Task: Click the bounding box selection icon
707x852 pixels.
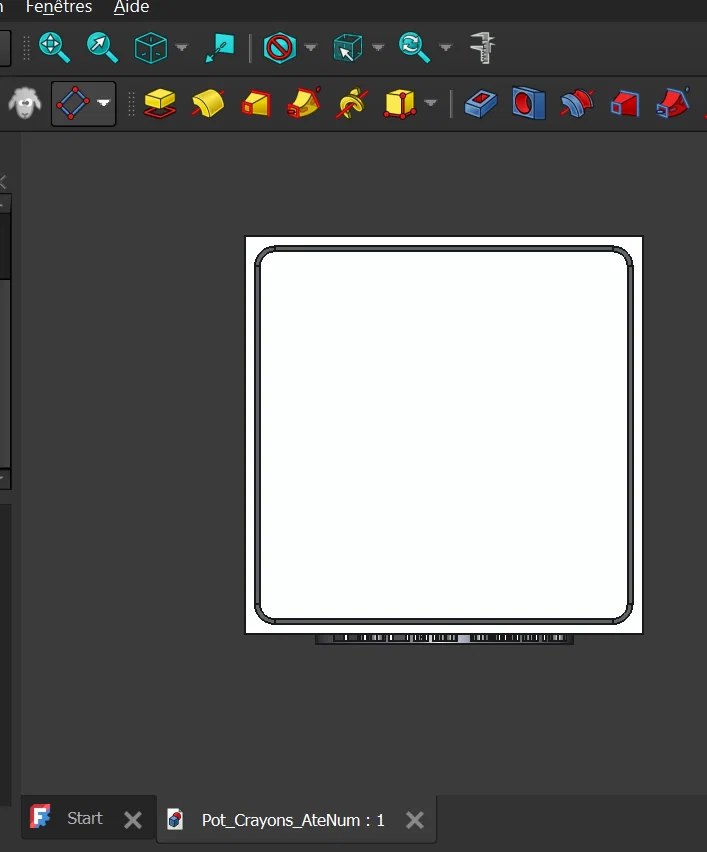Action: (x=347, y=48)
